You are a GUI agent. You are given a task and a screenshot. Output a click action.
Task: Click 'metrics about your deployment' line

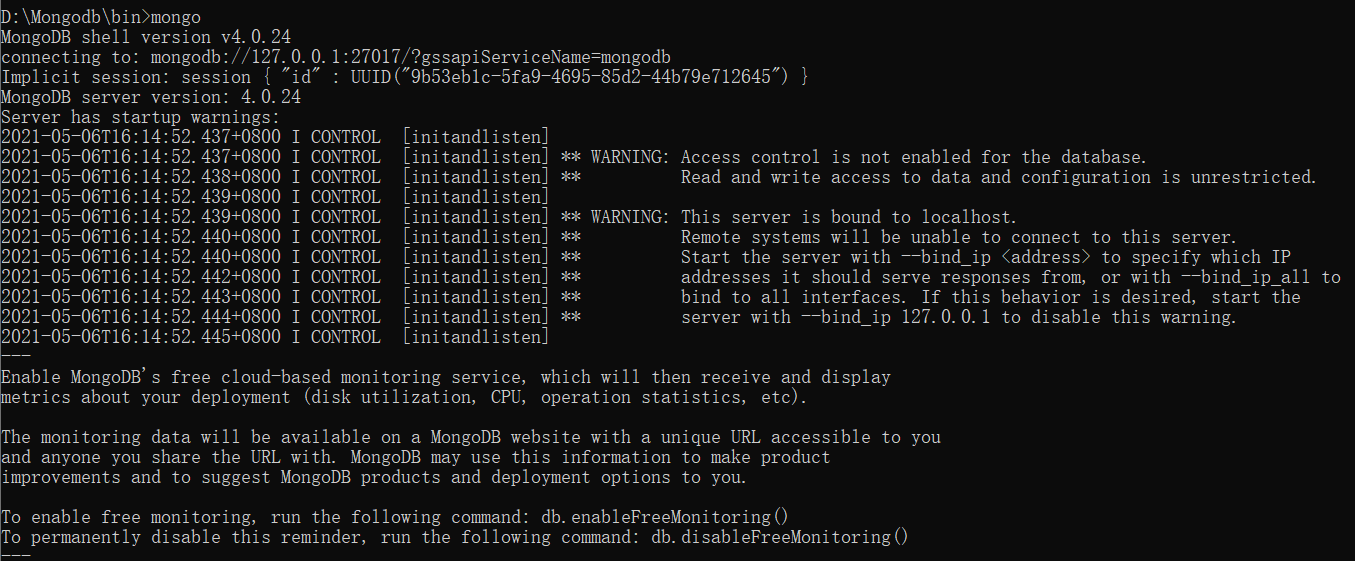pyautogui.click(x=403, y=397)
